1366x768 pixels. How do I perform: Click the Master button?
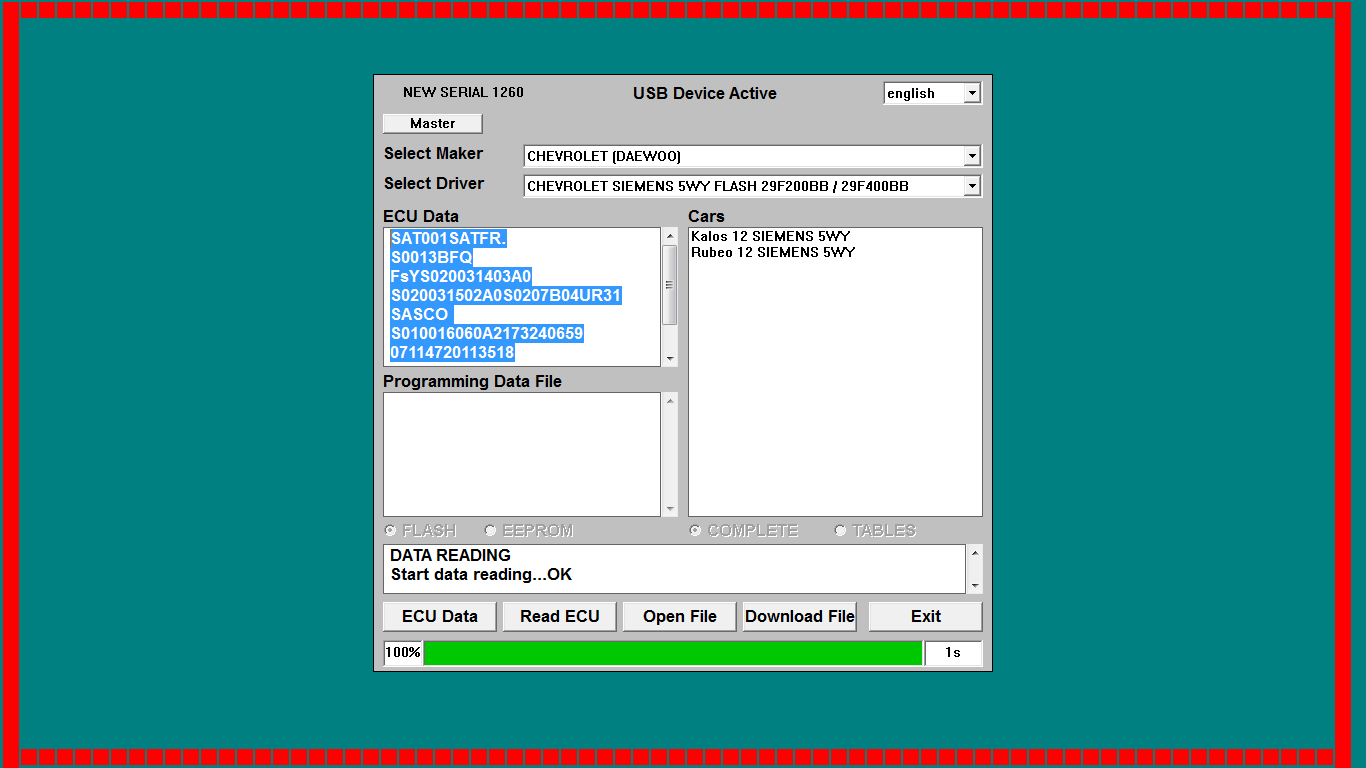point(432,123)
